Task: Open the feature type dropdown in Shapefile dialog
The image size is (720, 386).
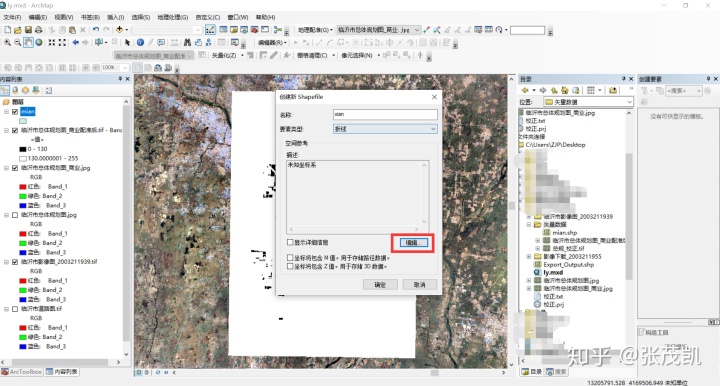Action: point(385,129)
